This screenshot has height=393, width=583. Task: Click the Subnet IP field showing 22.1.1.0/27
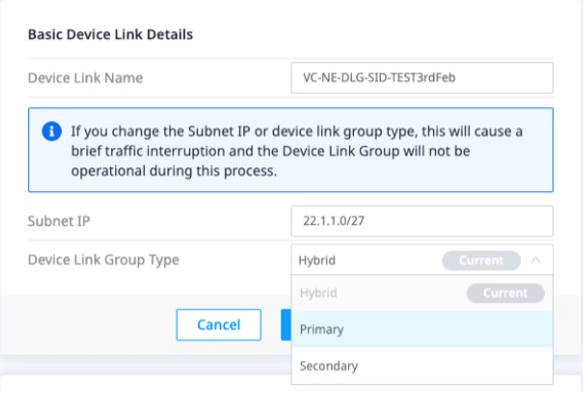click(422, 221)
